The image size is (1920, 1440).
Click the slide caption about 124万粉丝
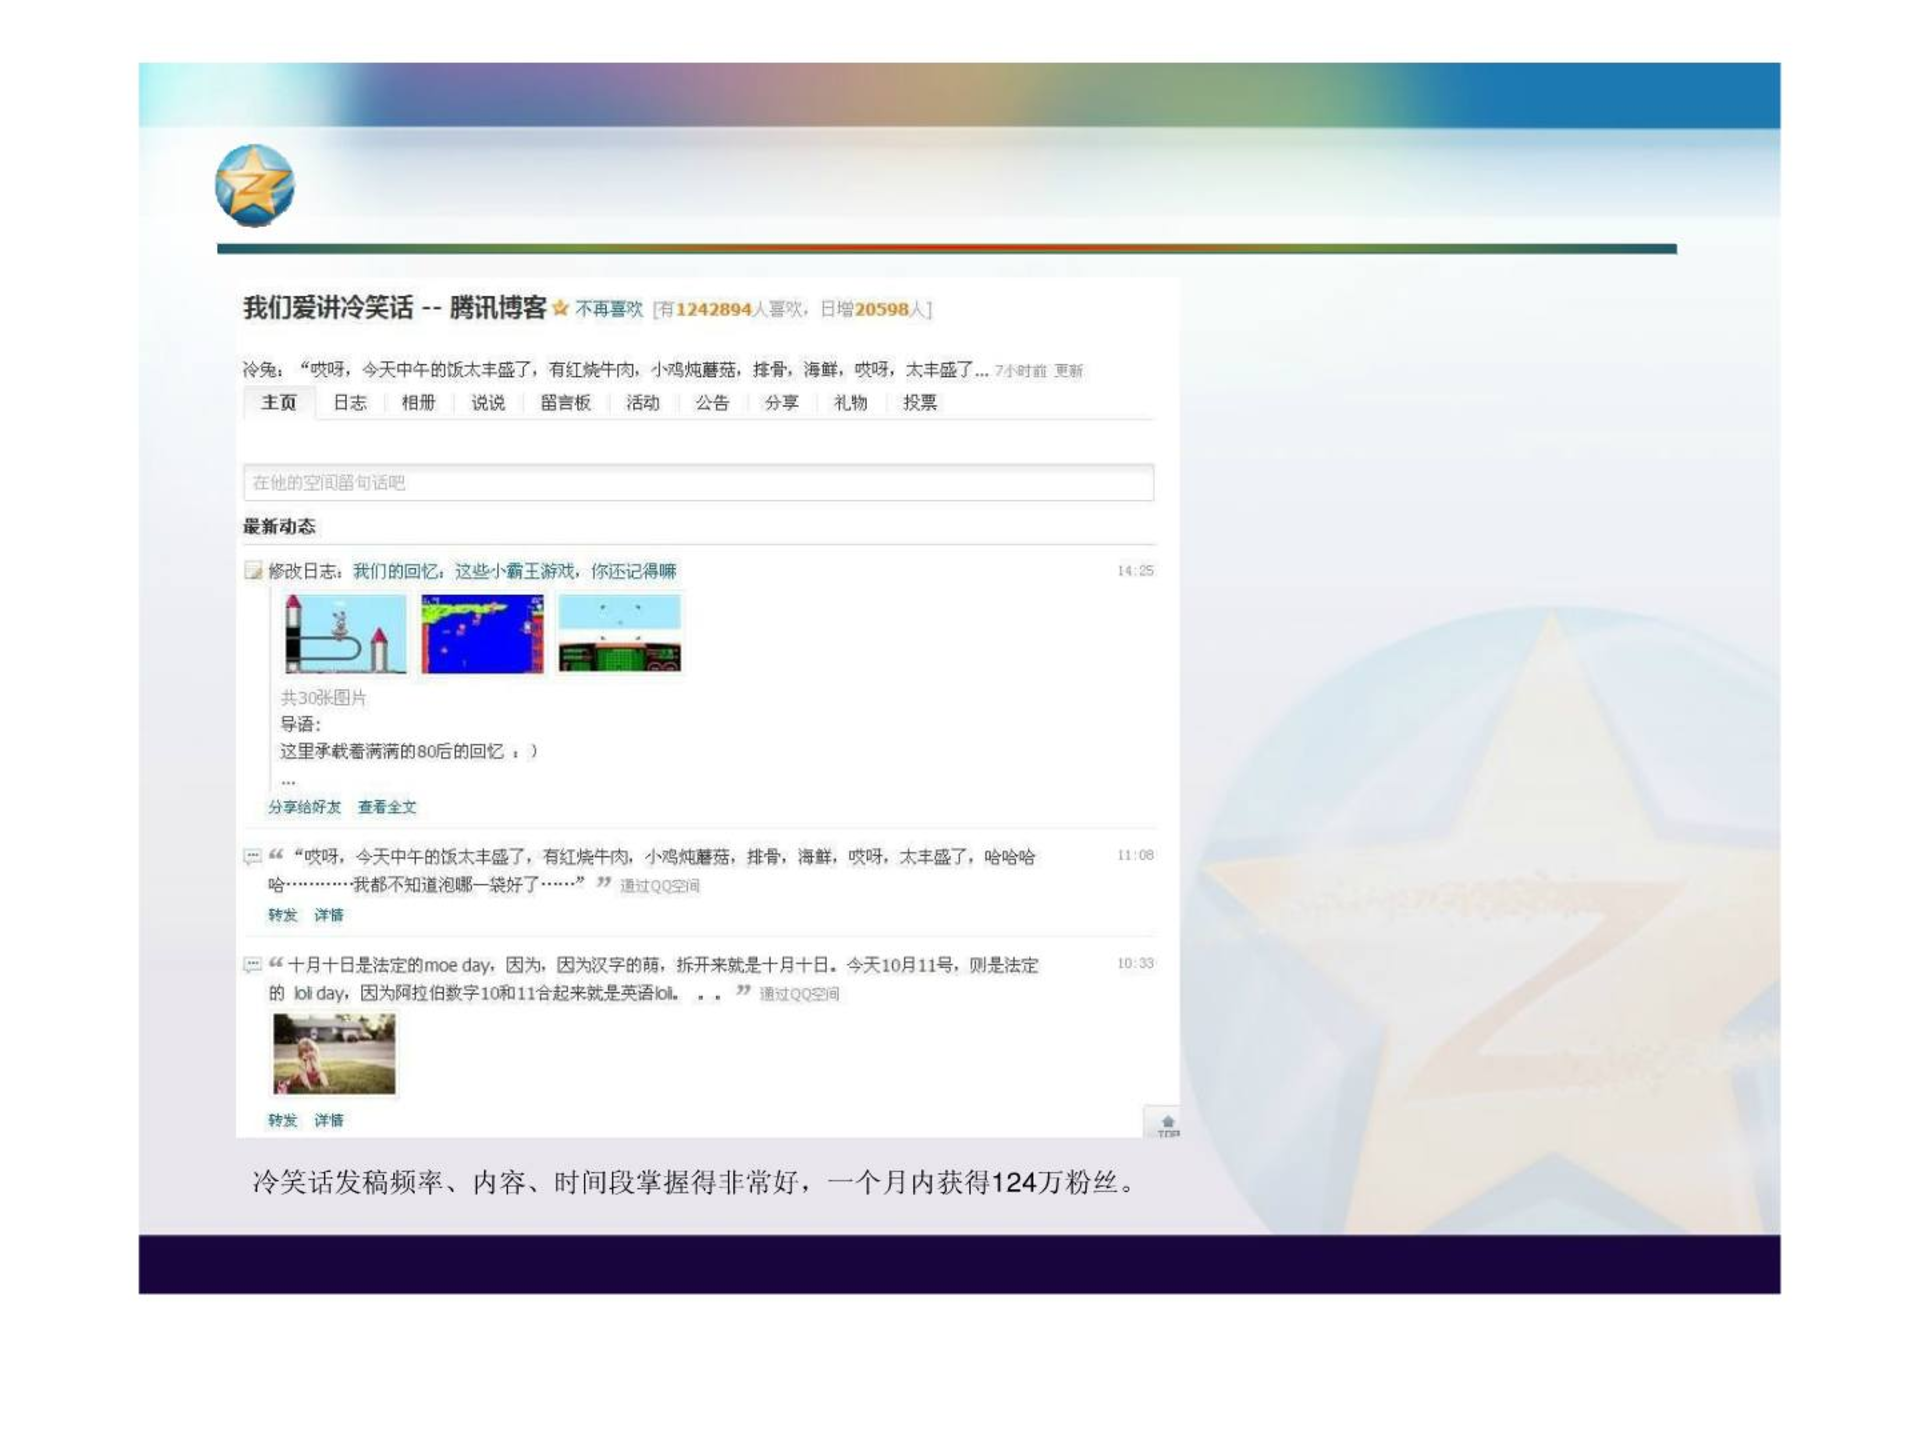tap(694, 1183)
